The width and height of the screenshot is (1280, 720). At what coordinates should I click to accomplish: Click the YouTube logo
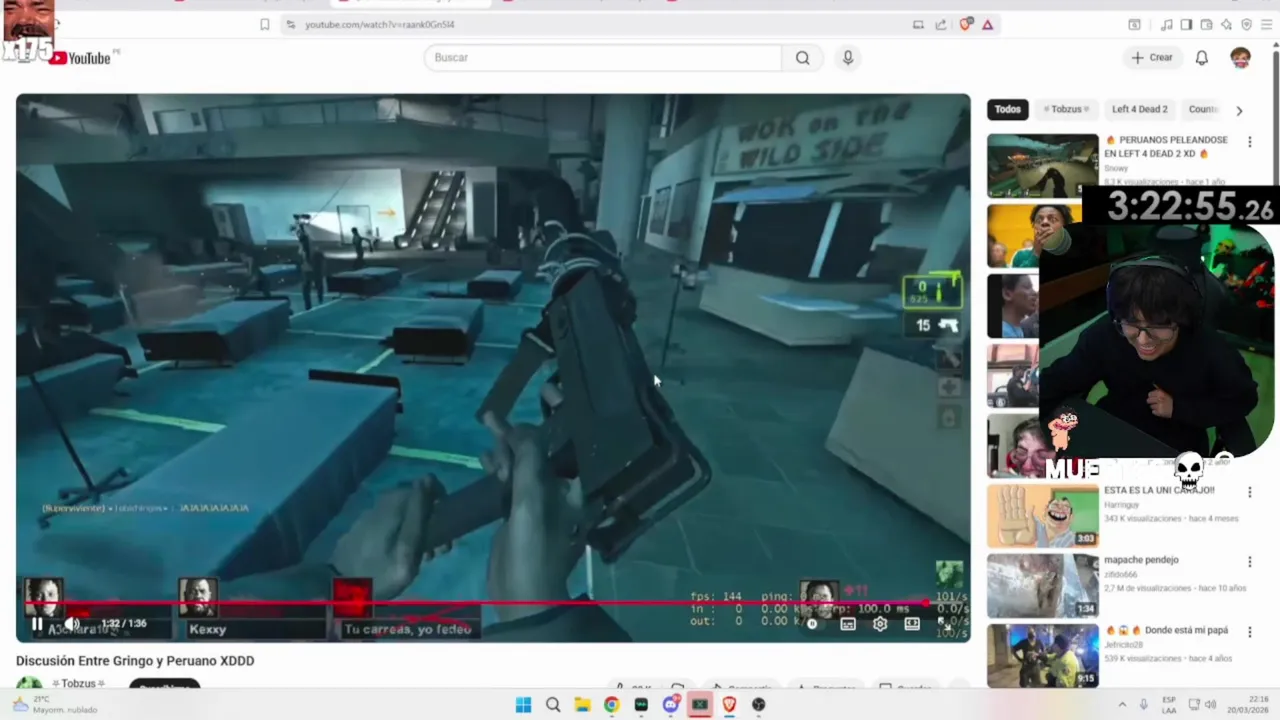(x=80, y=58)
